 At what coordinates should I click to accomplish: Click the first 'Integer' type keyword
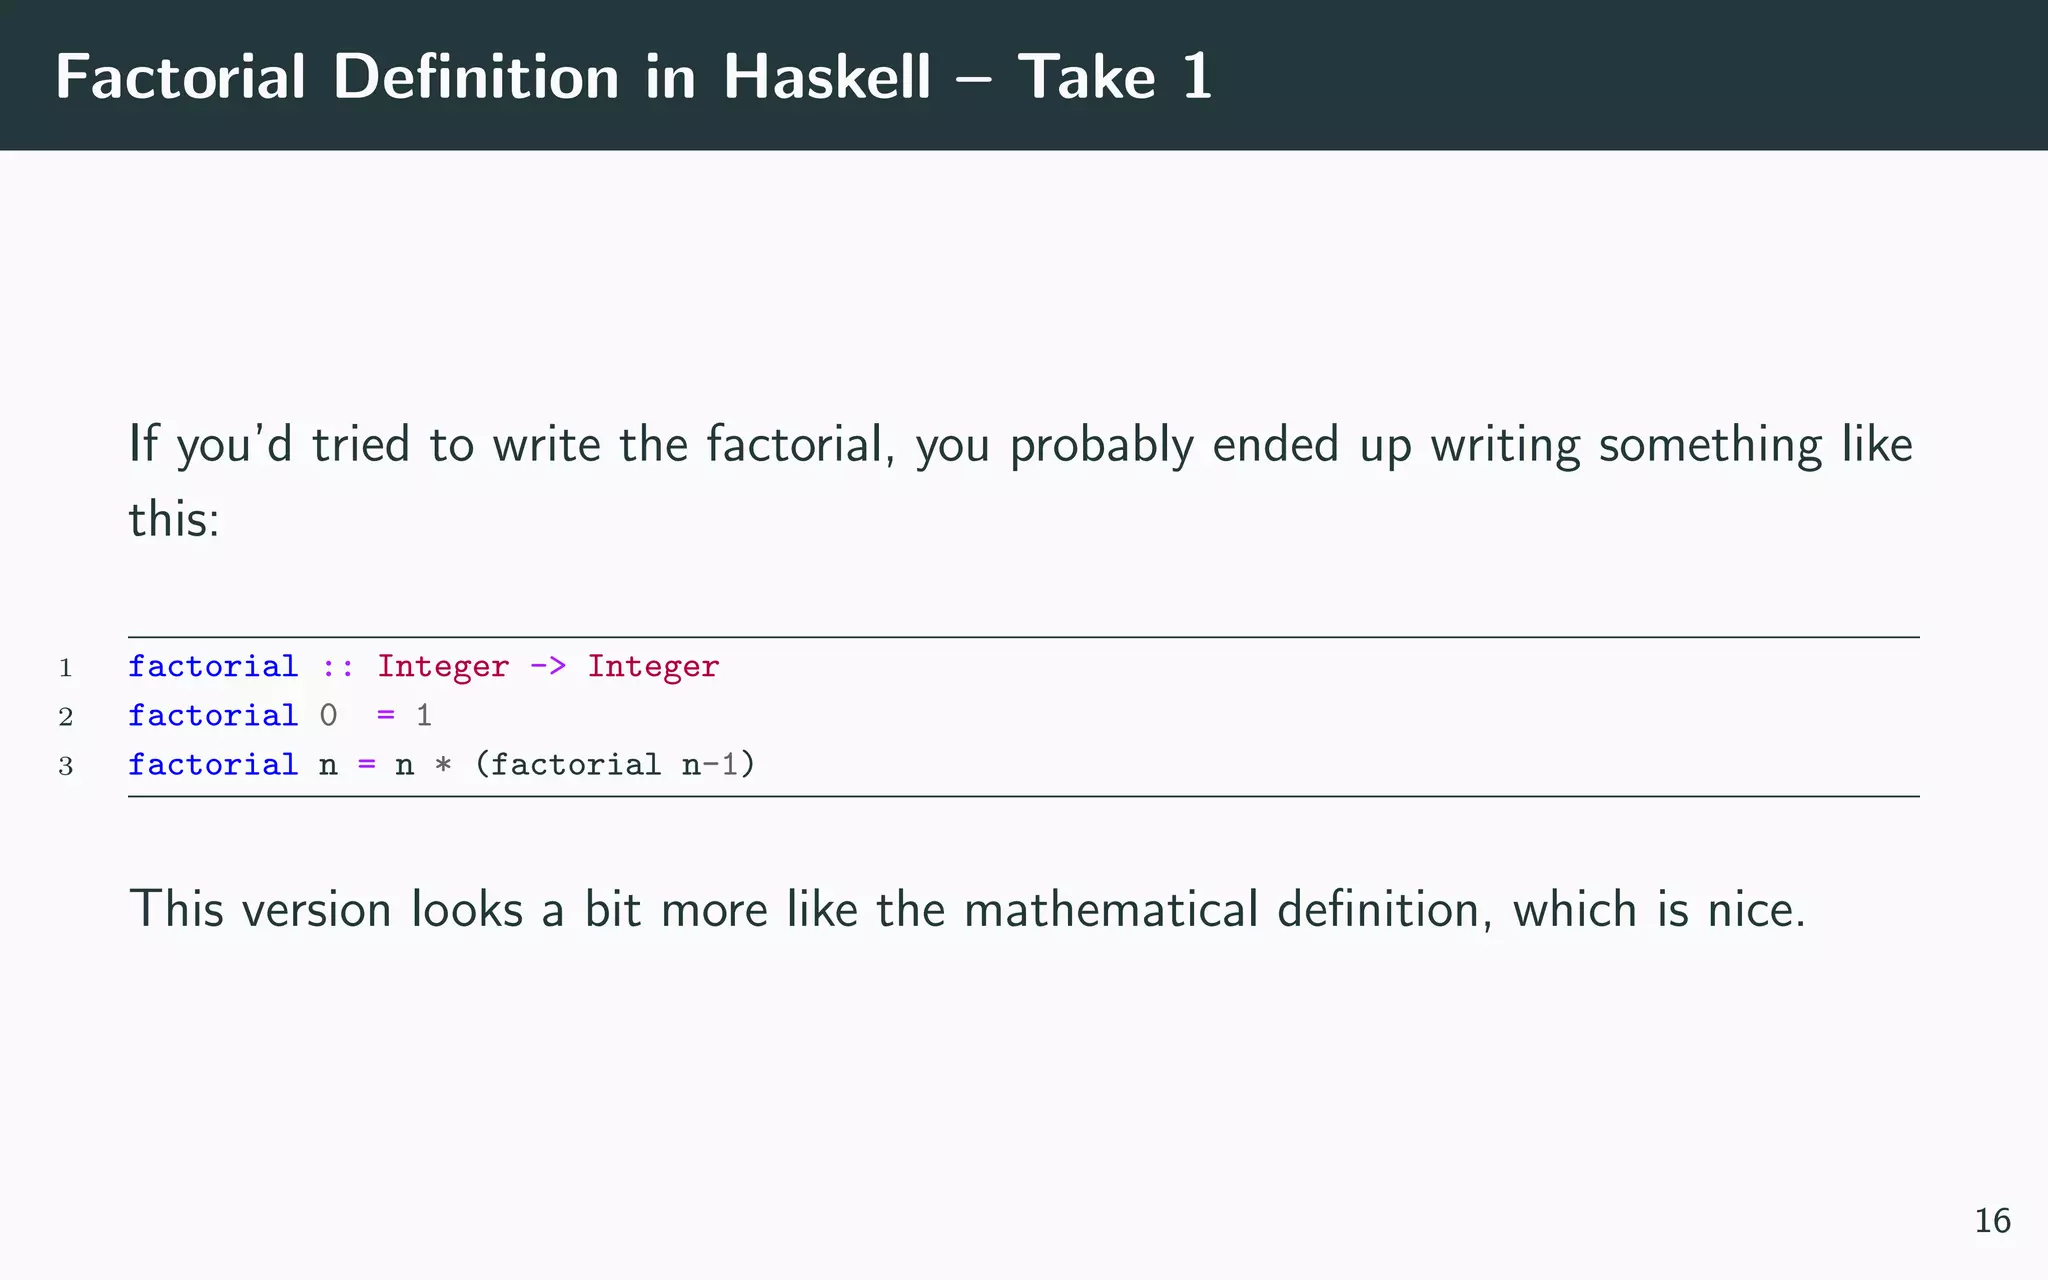tap(443, 667)
